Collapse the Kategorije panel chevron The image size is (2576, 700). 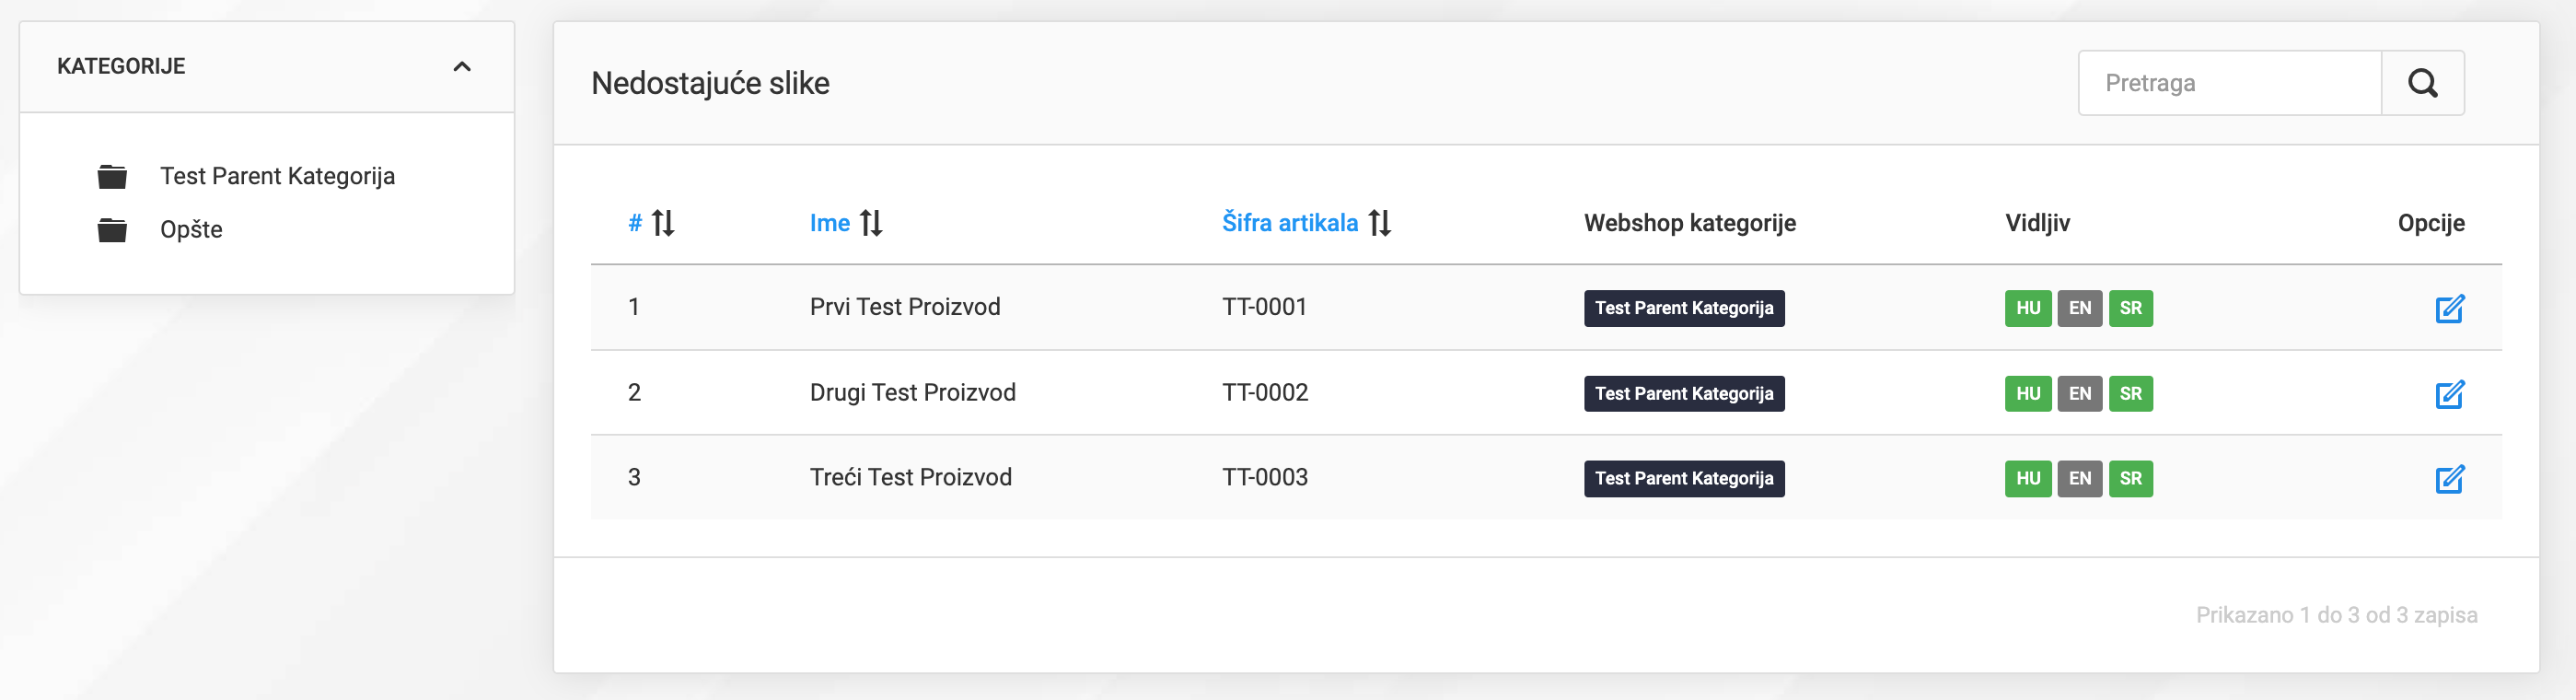coord(462,67)
